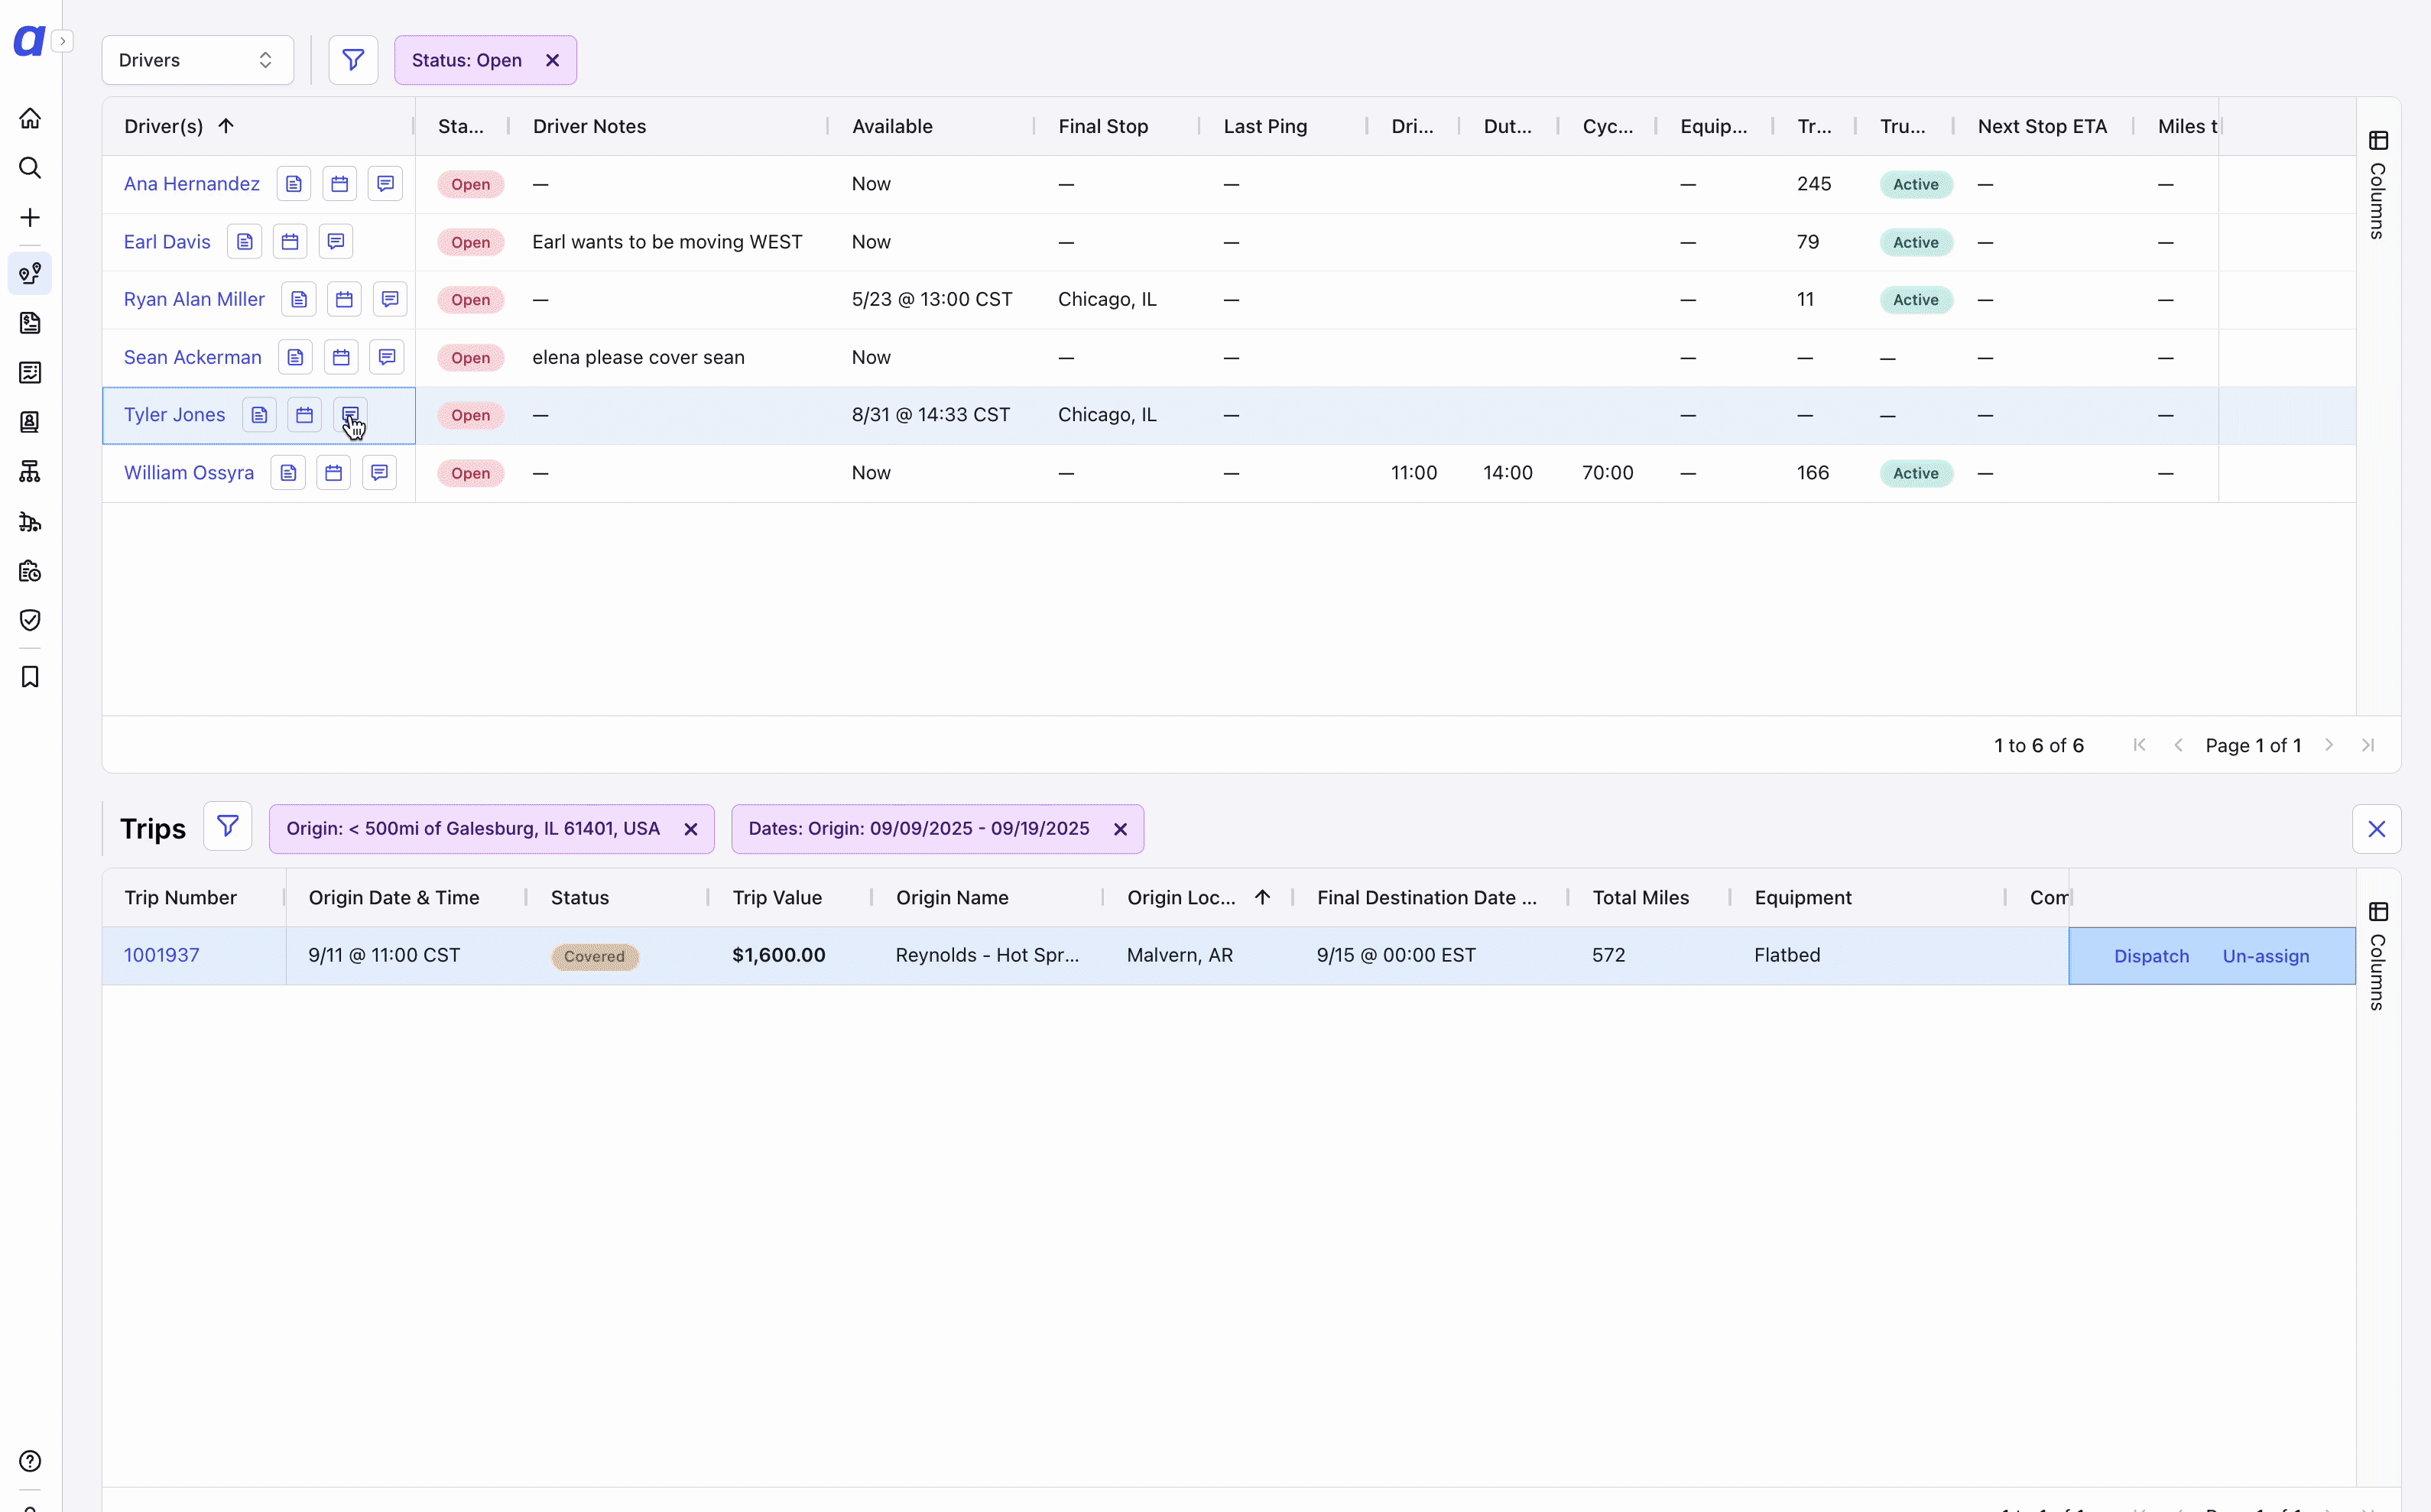Open Columns panel for trips table
Screen dimensions: 2431x1512
(x=2378, y=957)
